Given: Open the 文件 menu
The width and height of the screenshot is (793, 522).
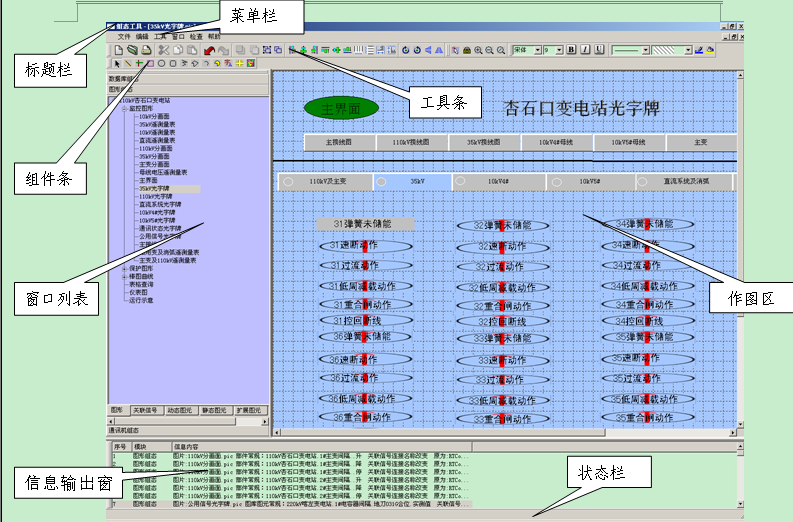Looking at the screenshot, I should click(124, 36).
